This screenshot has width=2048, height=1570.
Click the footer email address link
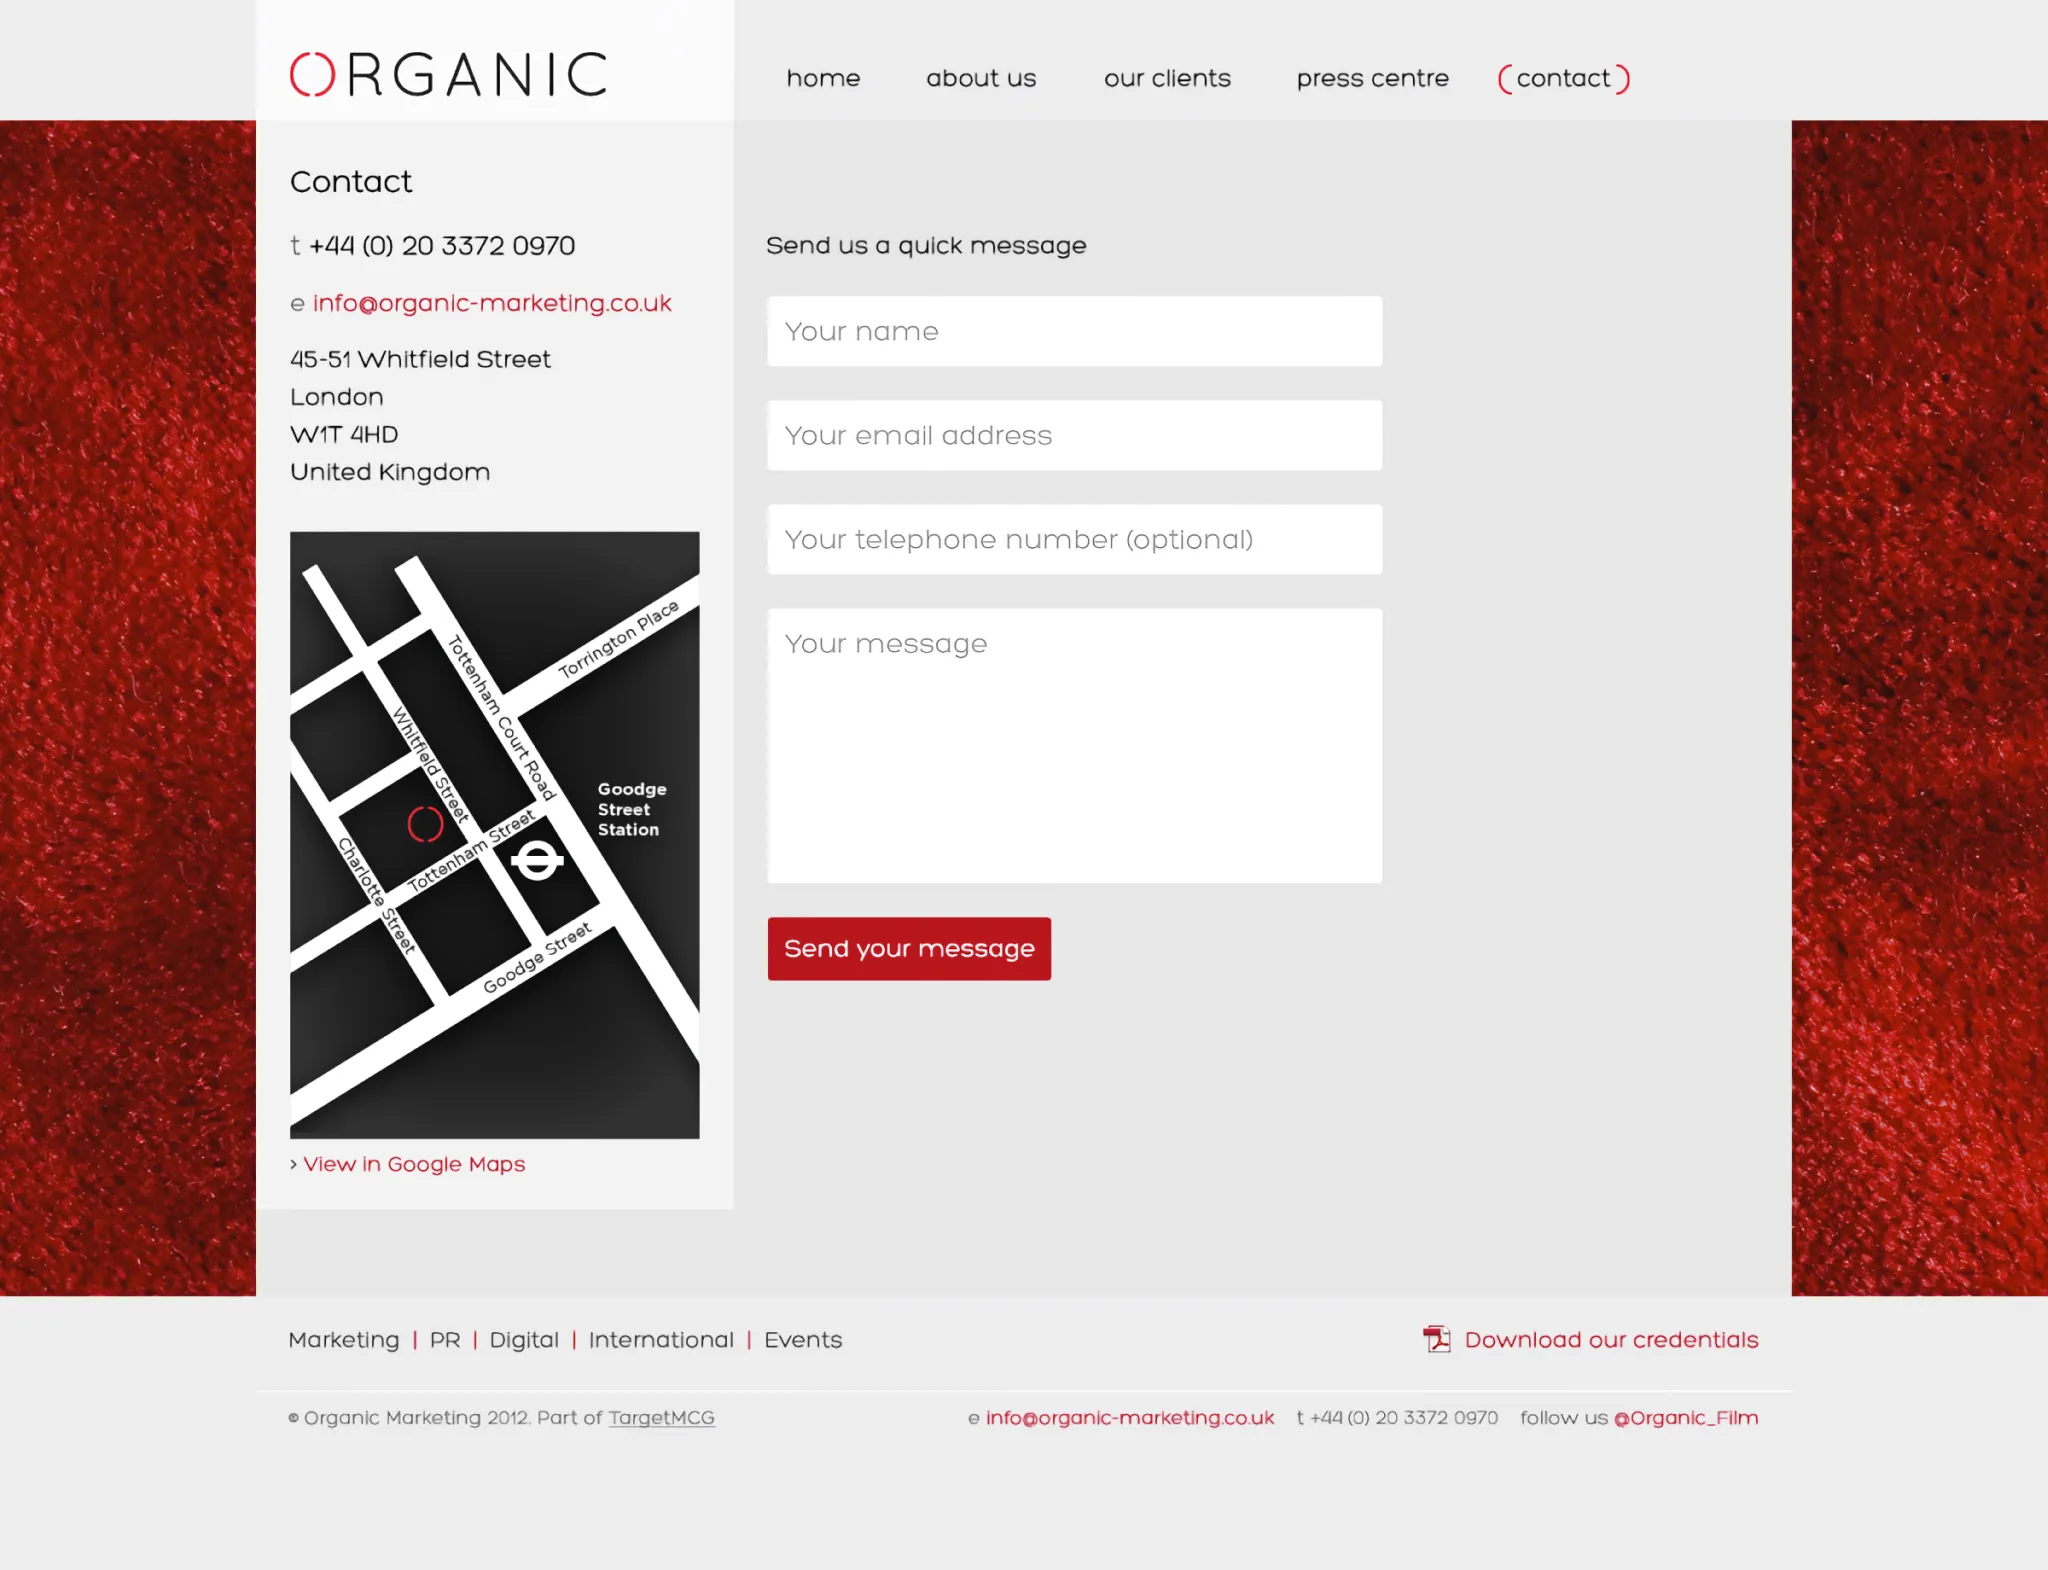(1130, 1418)
